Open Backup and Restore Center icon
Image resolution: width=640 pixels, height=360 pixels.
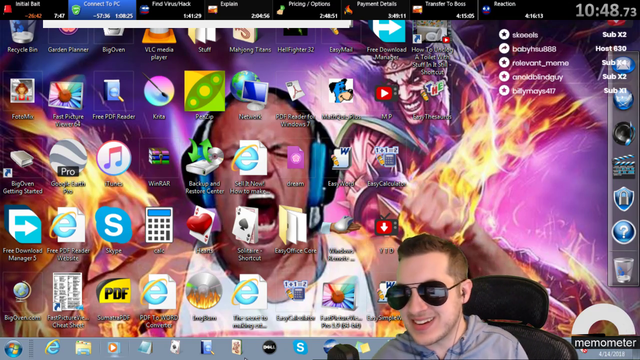coord(204,167)
